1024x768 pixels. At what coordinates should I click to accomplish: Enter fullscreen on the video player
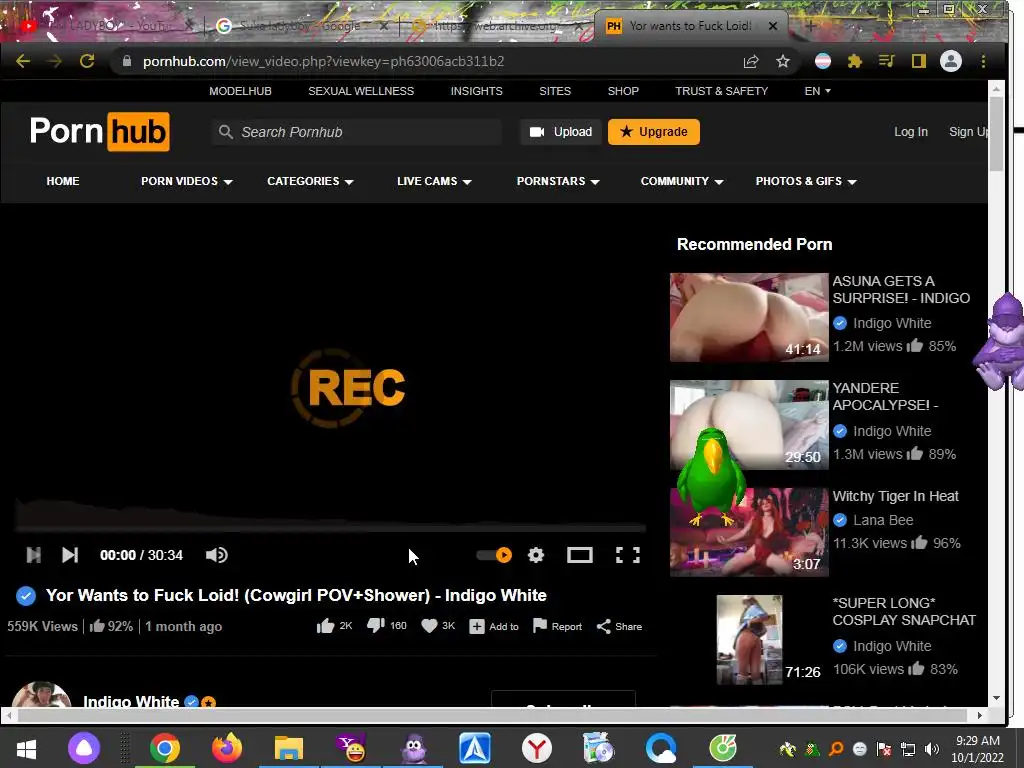[x=628, y=555]
